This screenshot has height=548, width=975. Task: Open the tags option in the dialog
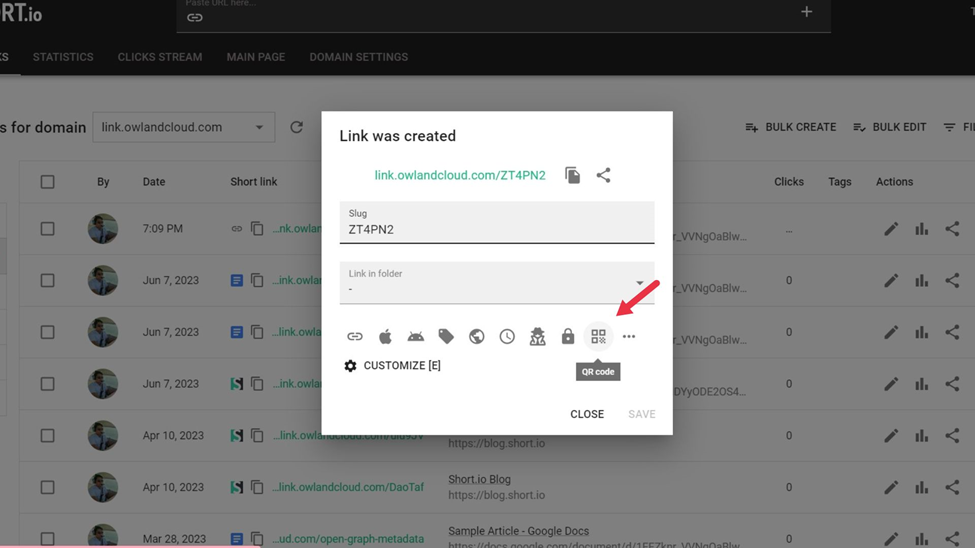click(446, 337)
